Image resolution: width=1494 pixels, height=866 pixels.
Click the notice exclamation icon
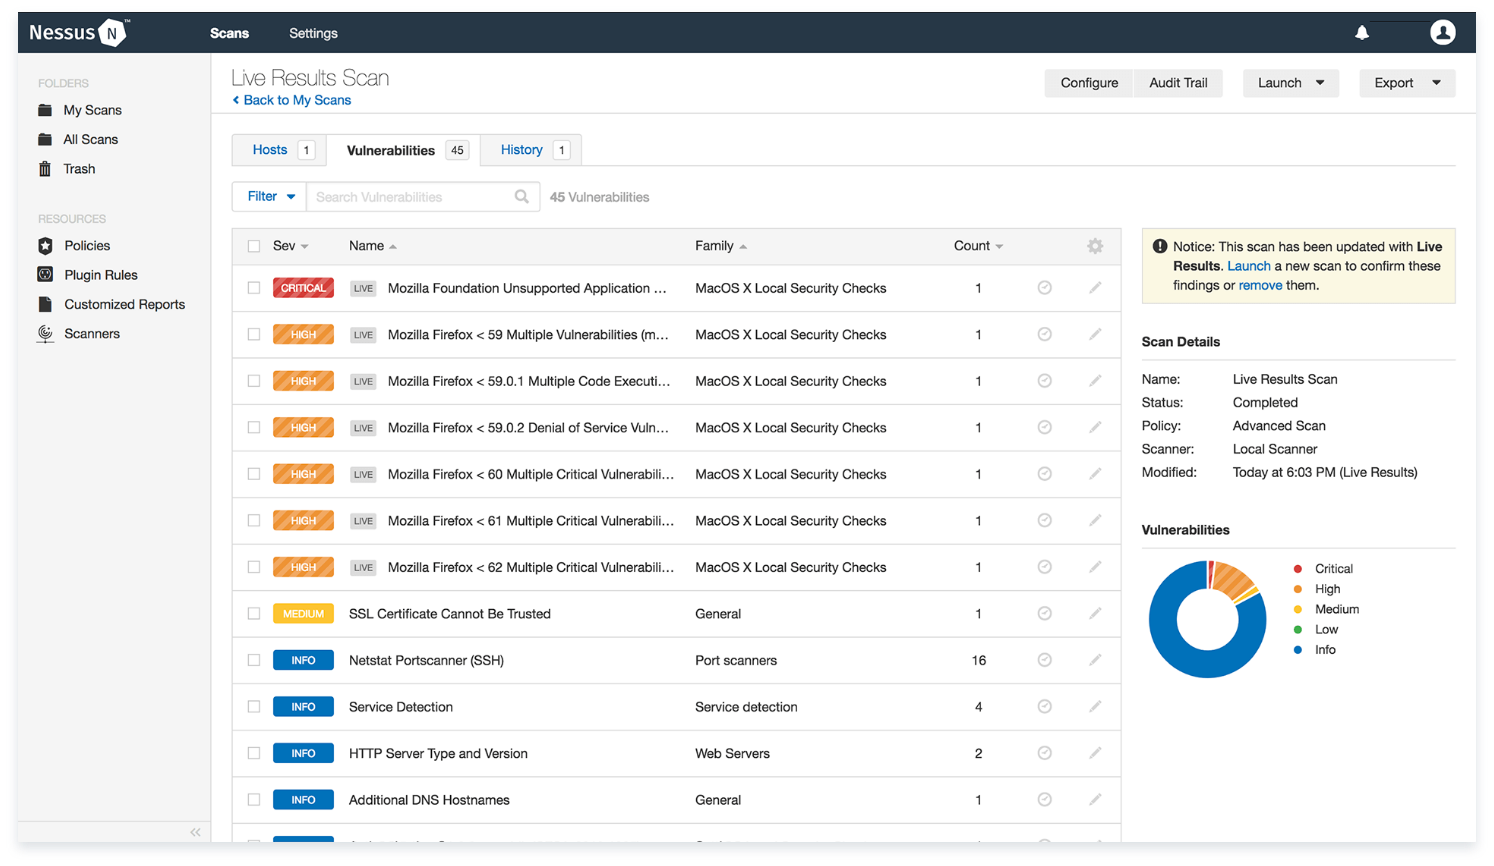1159,246
